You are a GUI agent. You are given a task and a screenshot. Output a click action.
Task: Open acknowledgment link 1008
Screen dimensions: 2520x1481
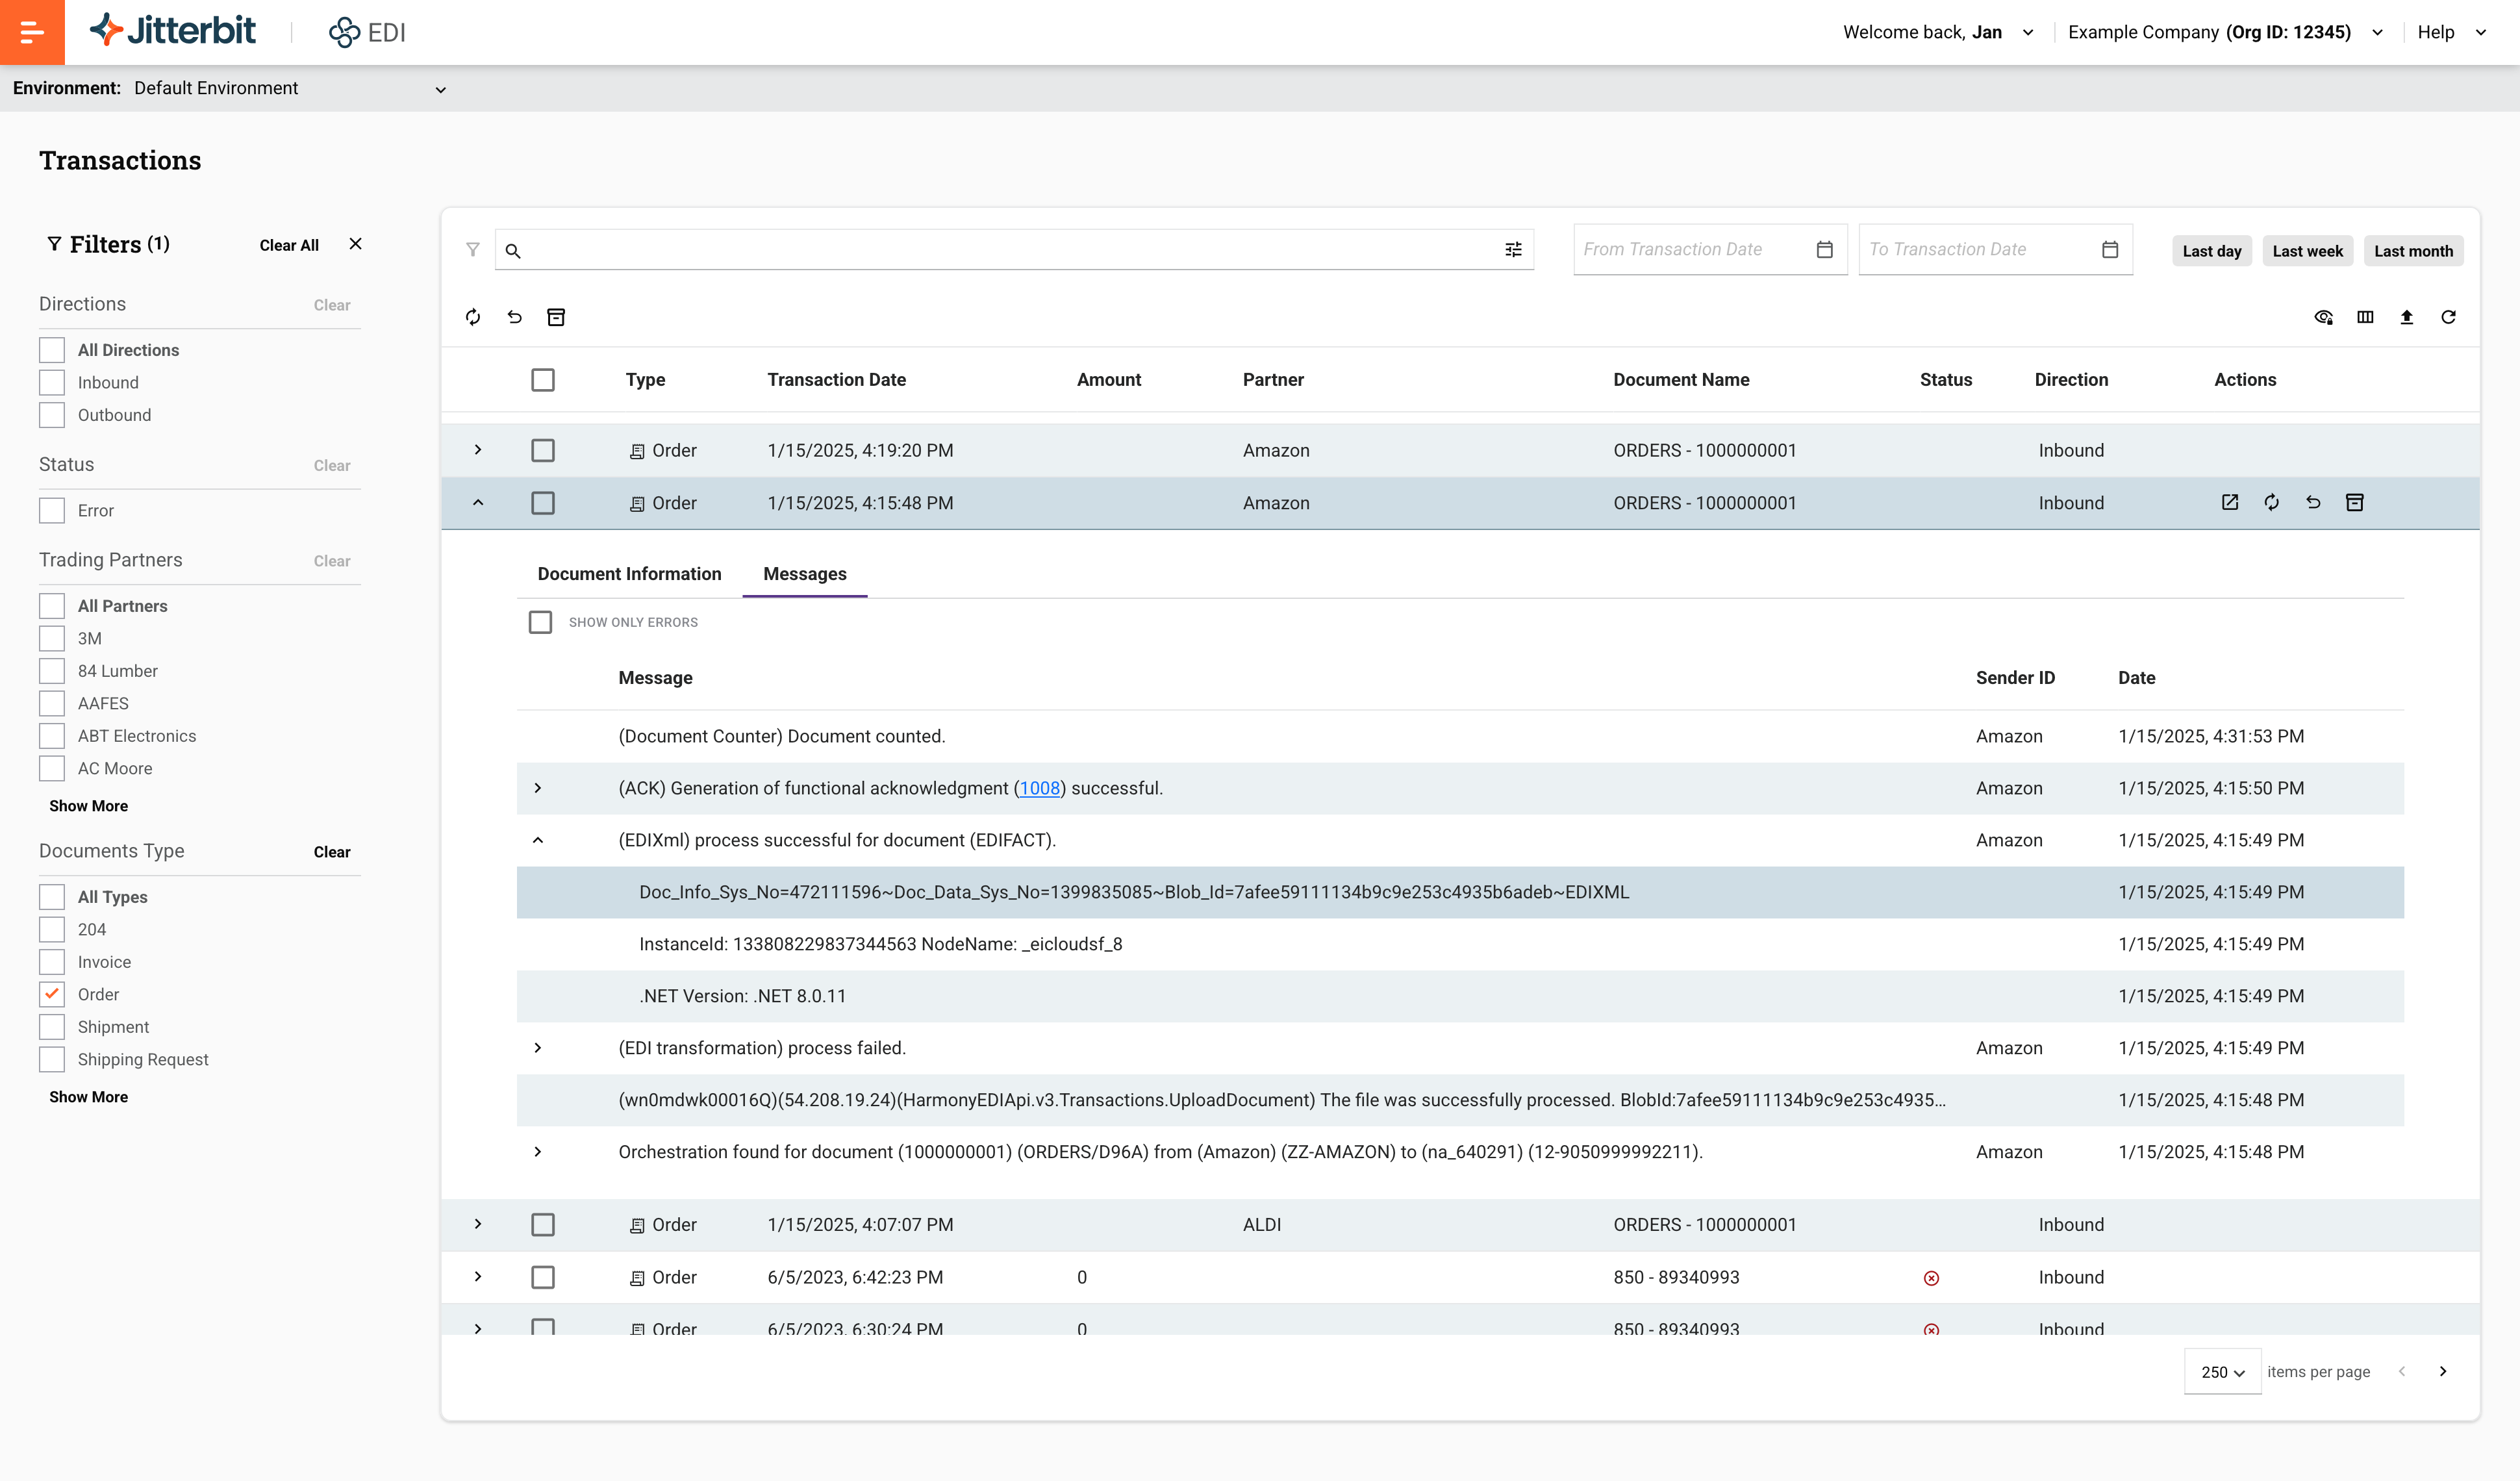pos(1039,788)
